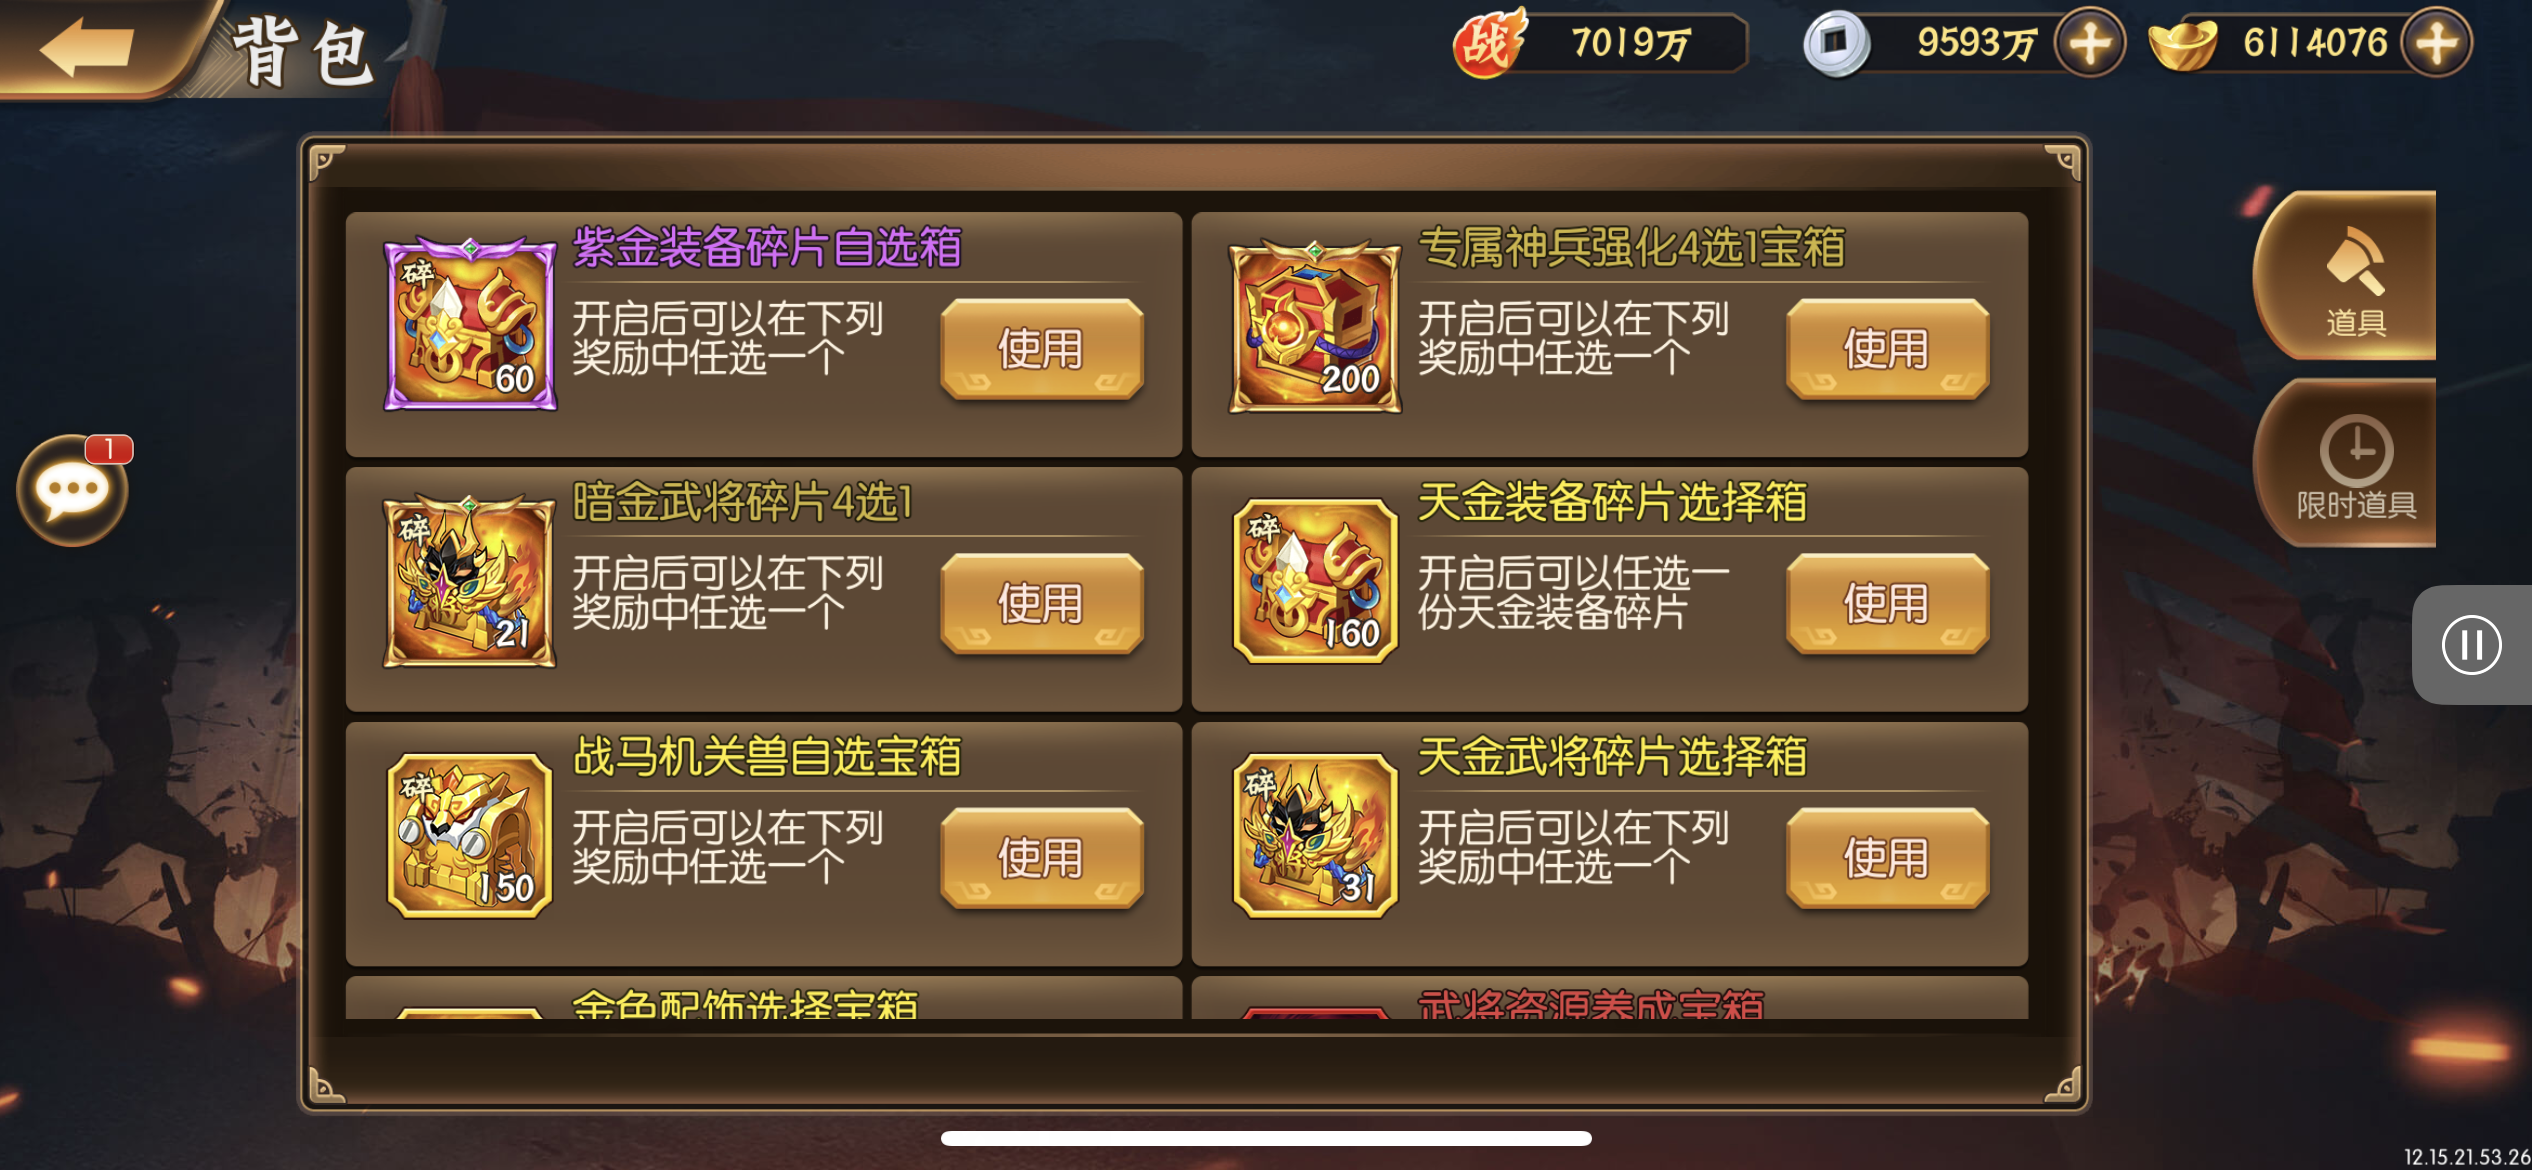The height and width of the screenshot is (1170, 2532).
Task: Use the 天金装备碎片选择箱 item
Action: (x=1887, y=604)
